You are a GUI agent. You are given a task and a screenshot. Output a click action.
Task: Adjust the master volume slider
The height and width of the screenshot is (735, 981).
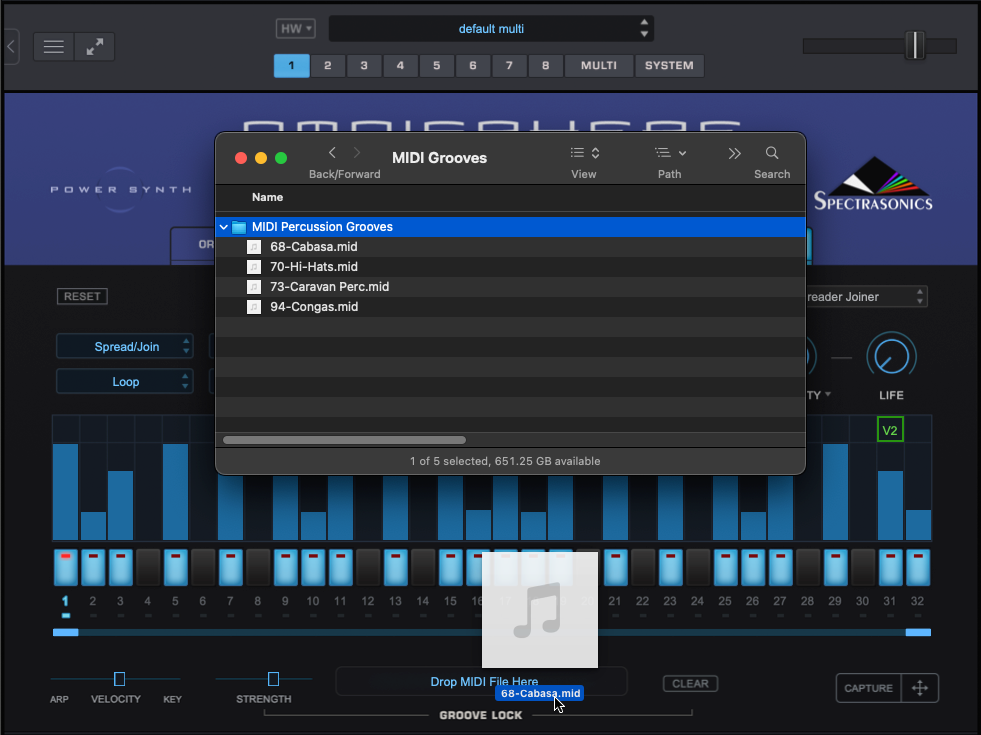pos(915,46)
